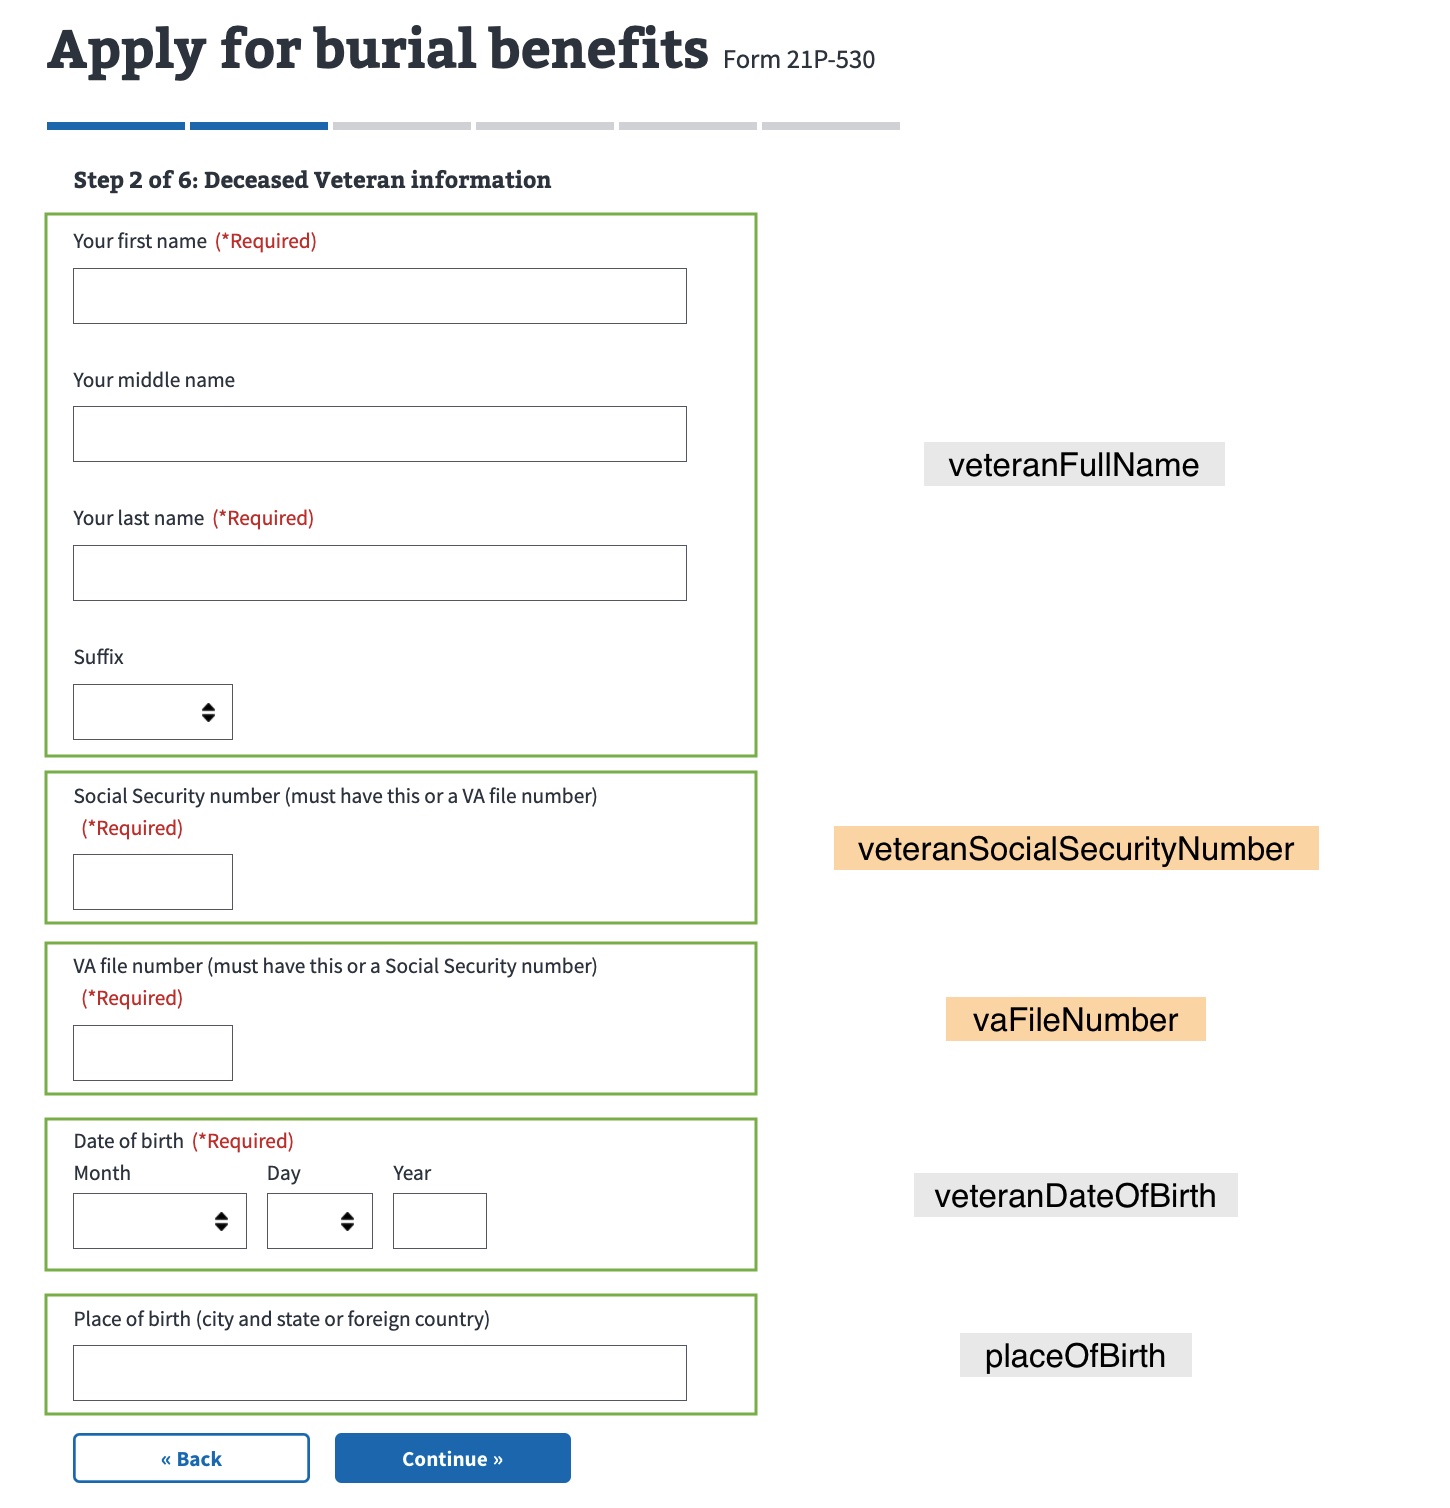Viewport: 1450px width, 1508px height.
Task: Select the veteranSocialSecurityNumber highlighted label
Action: (x=1076, y=849)
